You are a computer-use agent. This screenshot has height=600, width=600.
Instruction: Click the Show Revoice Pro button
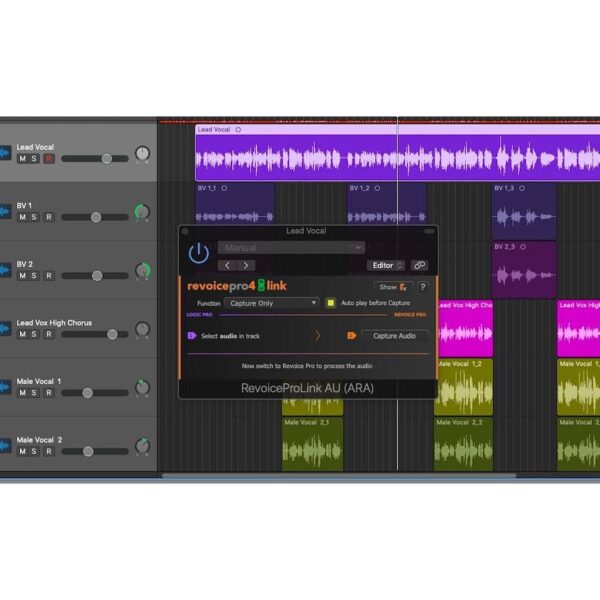click(x=393, y=287)
